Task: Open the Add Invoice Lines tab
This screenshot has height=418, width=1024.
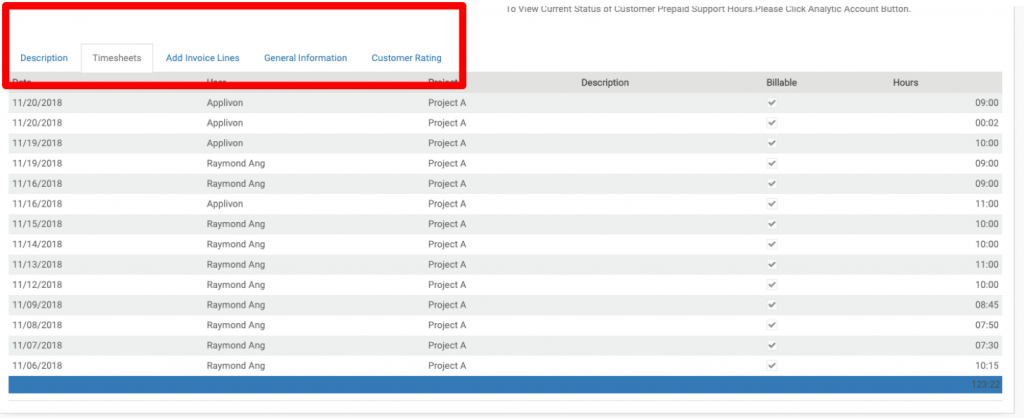Action: click(202, 58)
